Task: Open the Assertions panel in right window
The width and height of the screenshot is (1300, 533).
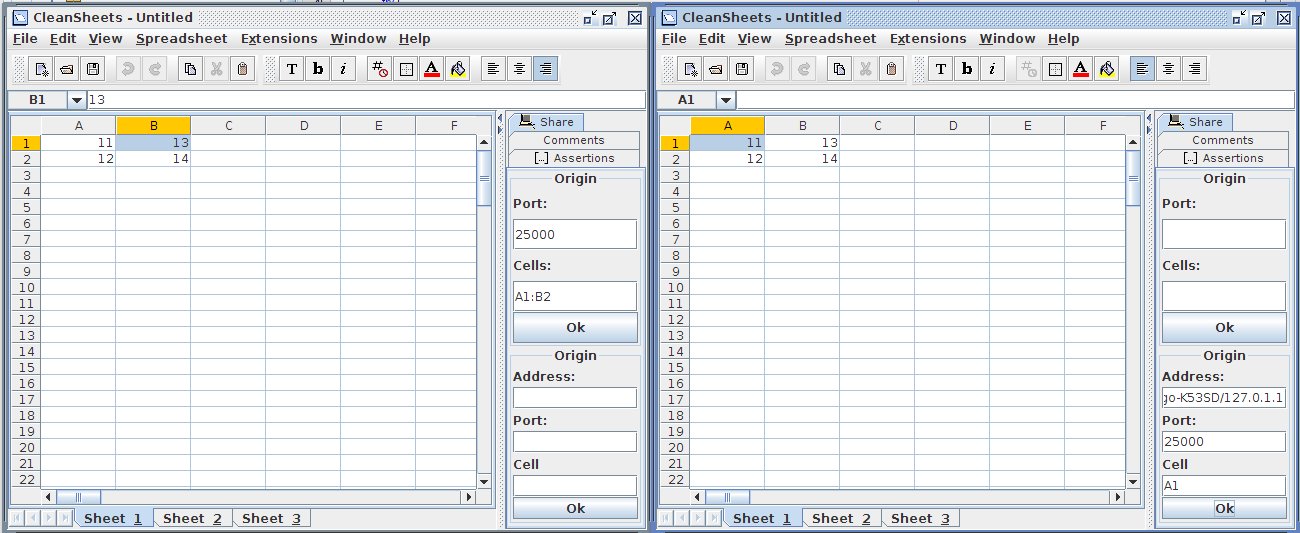Action: point(1223,158)
